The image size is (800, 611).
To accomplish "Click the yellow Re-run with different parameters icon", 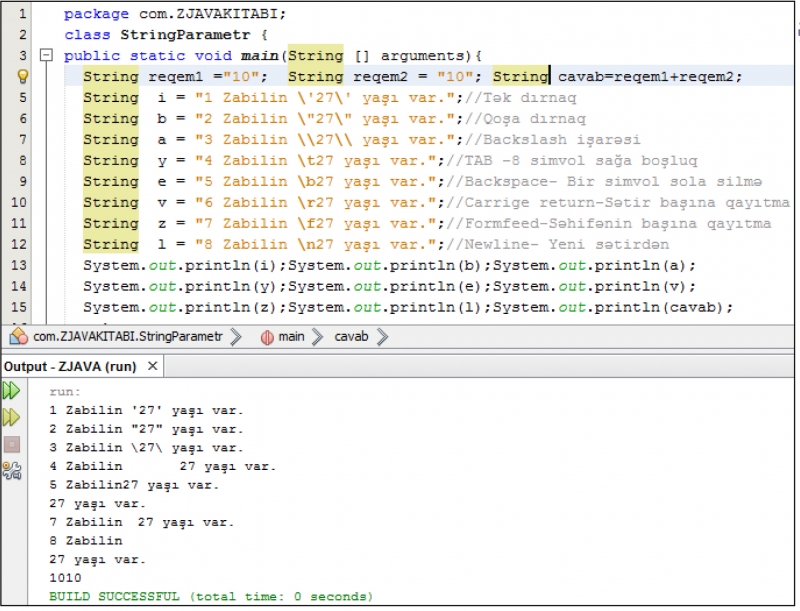I will (11, 417).
